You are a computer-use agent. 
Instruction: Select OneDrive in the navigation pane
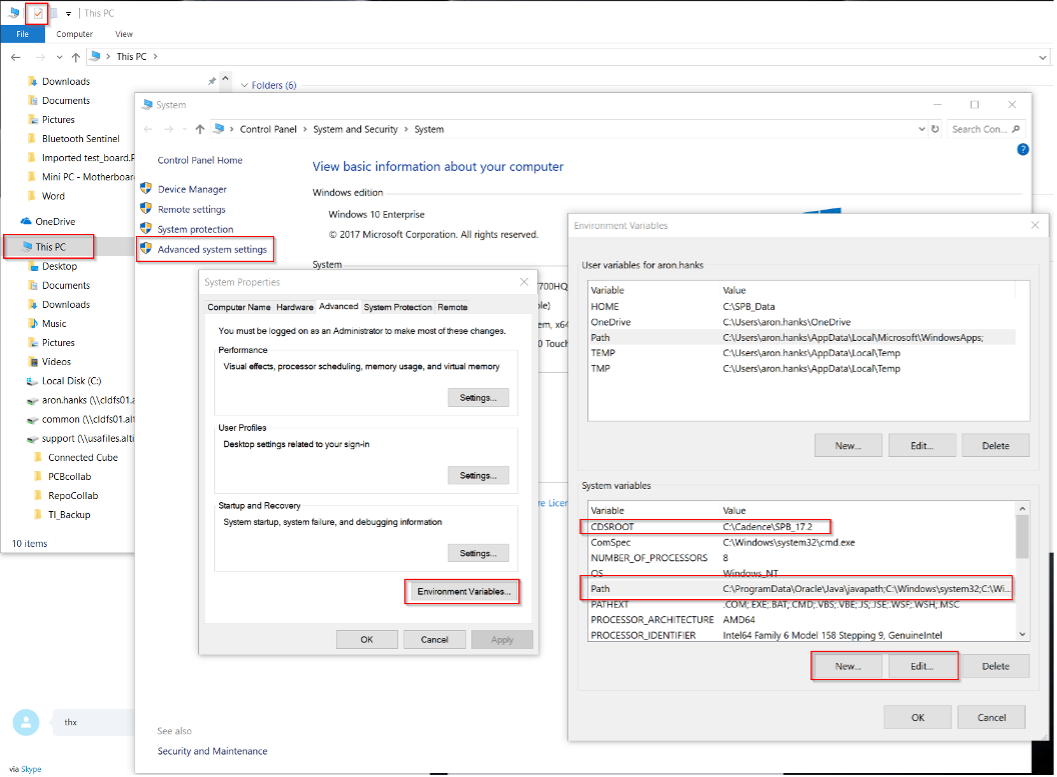coord(55,221)
